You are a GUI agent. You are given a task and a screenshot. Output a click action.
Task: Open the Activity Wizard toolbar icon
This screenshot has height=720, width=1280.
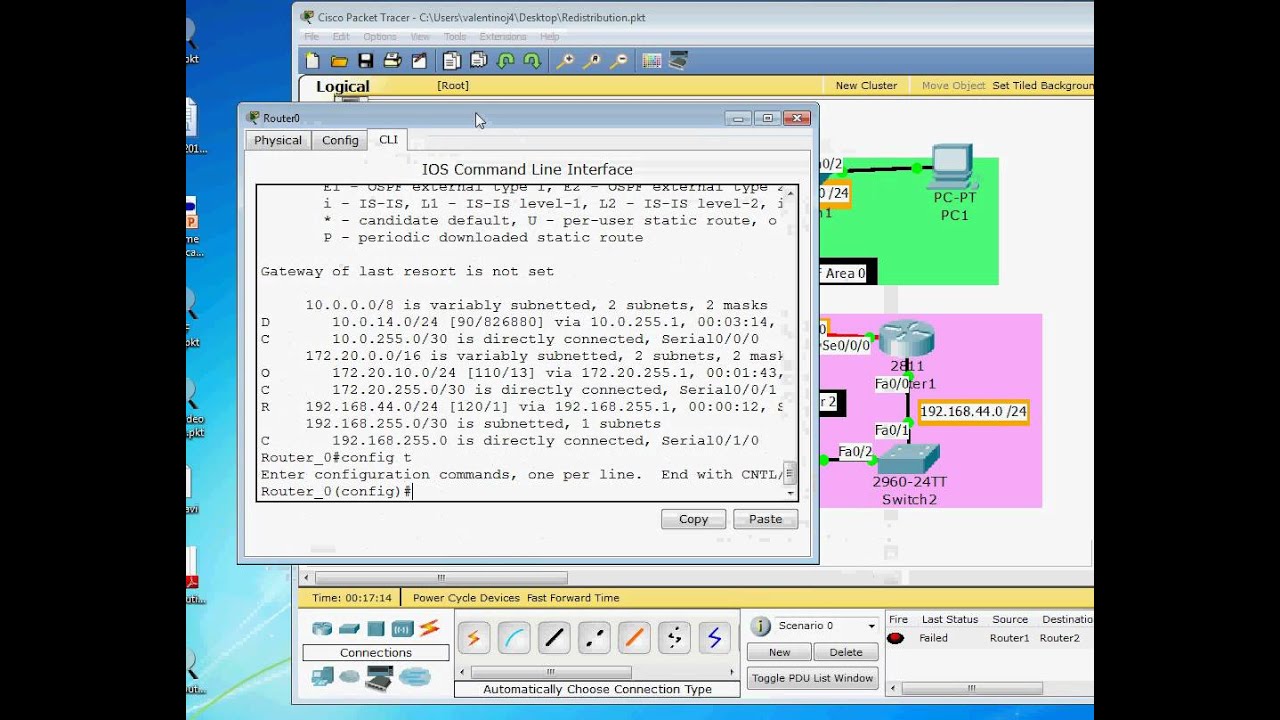click(419, 61)
